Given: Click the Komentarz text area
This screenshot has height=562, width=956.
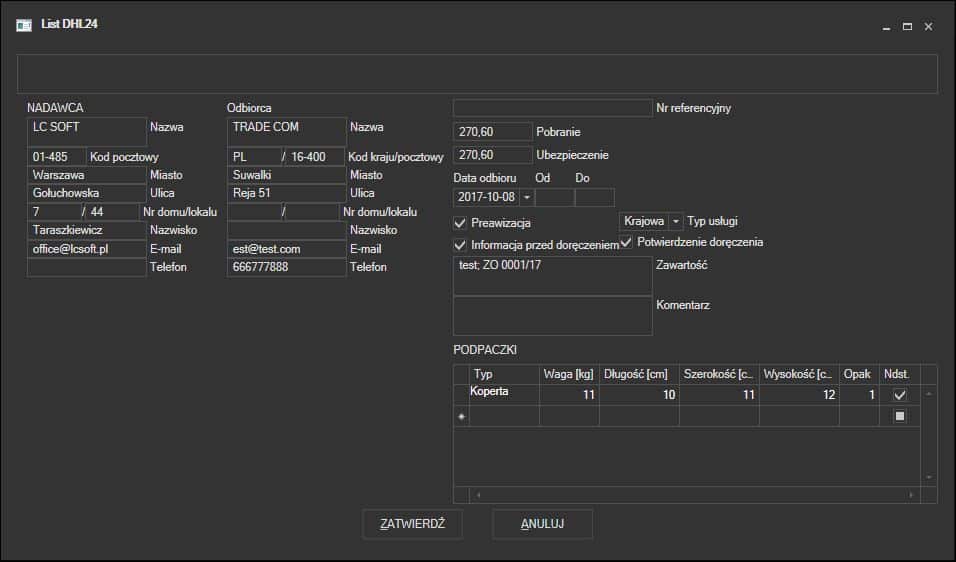Looking at the screenshot, I should pos(552,316).
